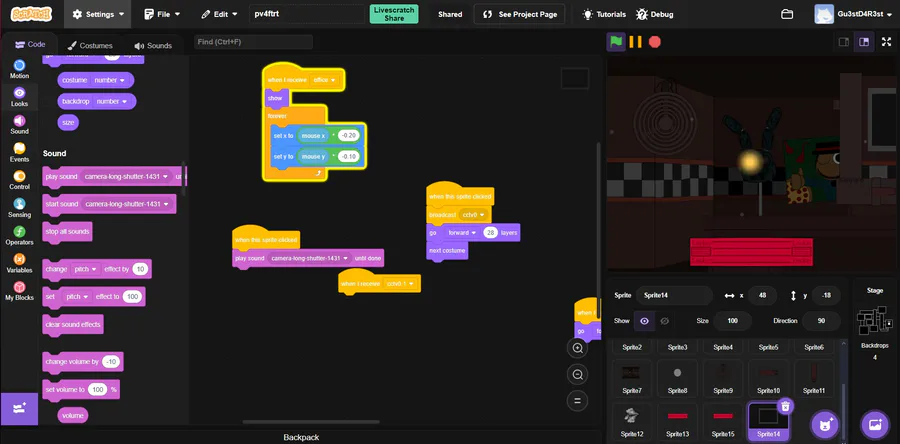900x444 pixels.
Task: Show the sprite using the eye icon
Action: (644, 321)
